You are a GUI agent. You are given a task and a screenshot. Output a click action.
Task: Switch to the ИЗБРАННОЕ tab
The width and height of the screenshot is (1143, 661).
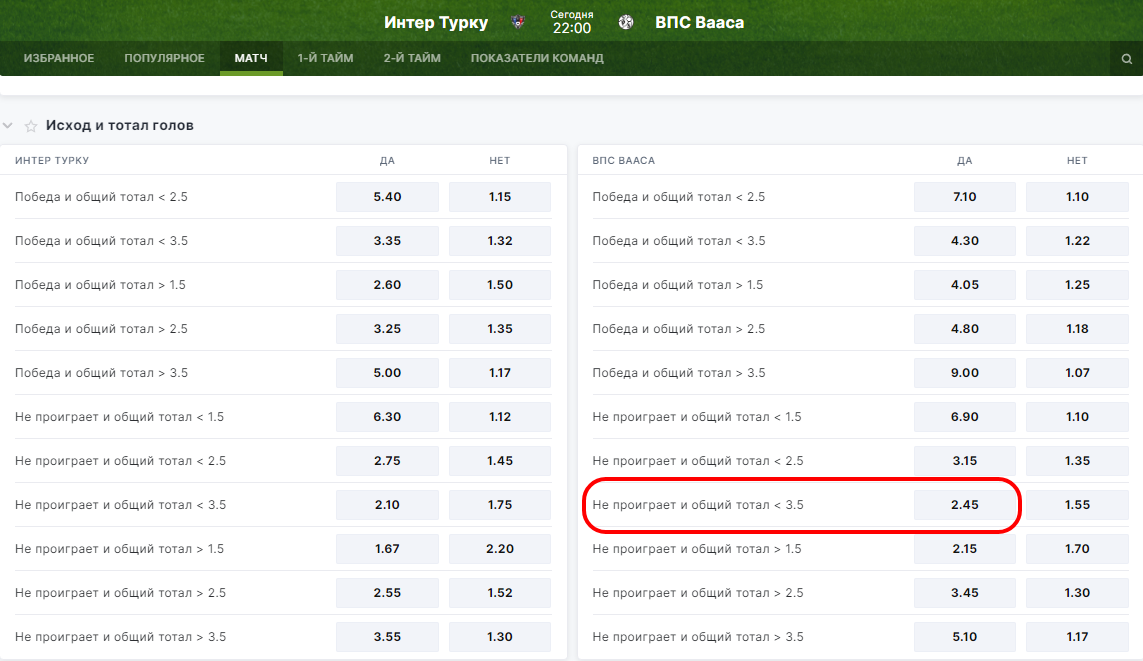59,58
